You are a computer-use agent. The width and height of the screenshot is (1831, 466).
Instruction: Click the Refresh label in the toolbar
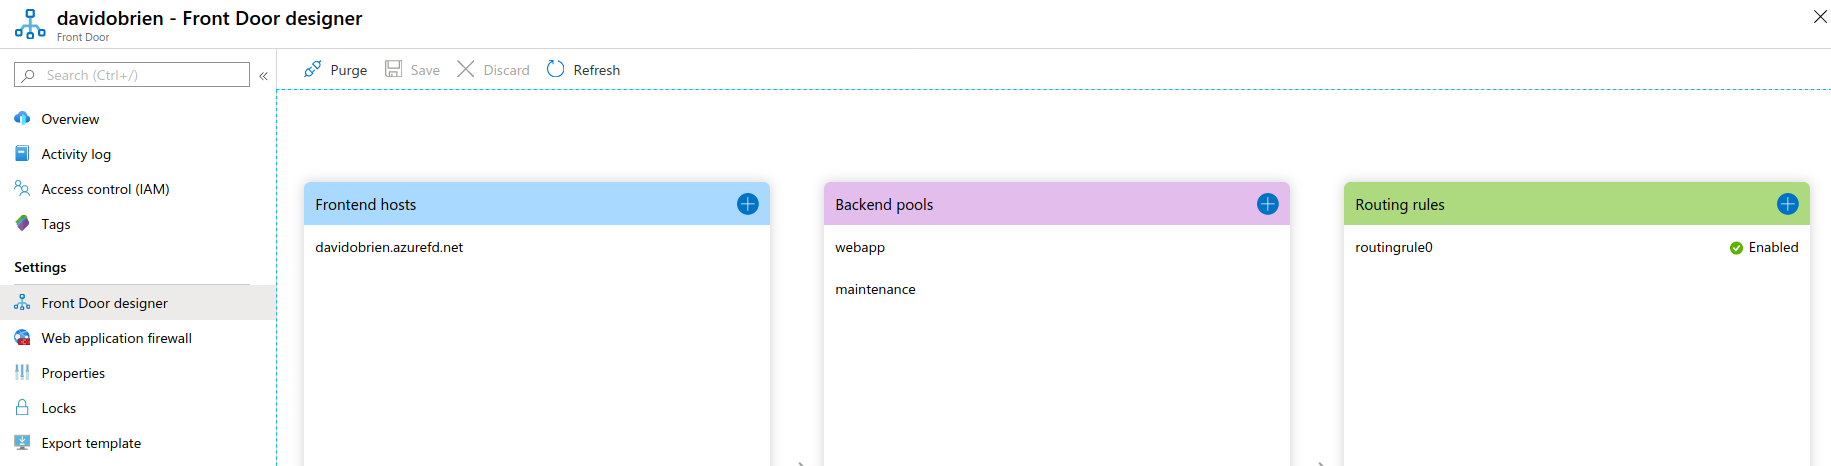pyautogui.click(x=596, y=70)
